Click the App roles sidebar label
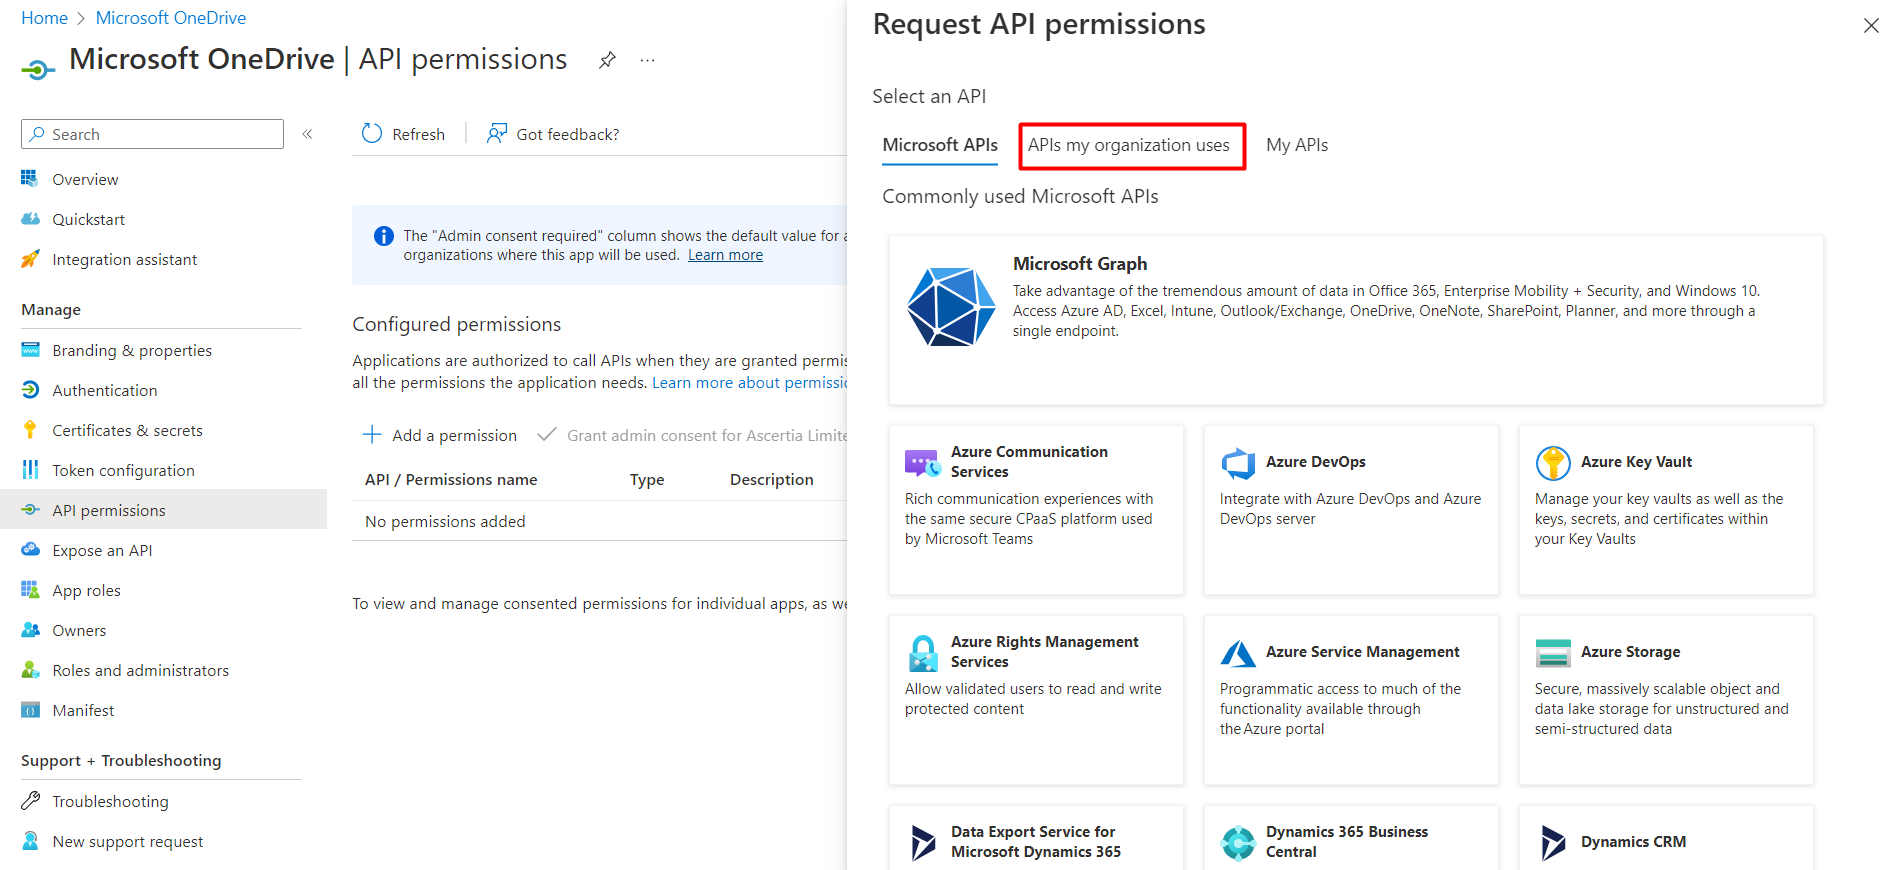 (x=86, y=590)
